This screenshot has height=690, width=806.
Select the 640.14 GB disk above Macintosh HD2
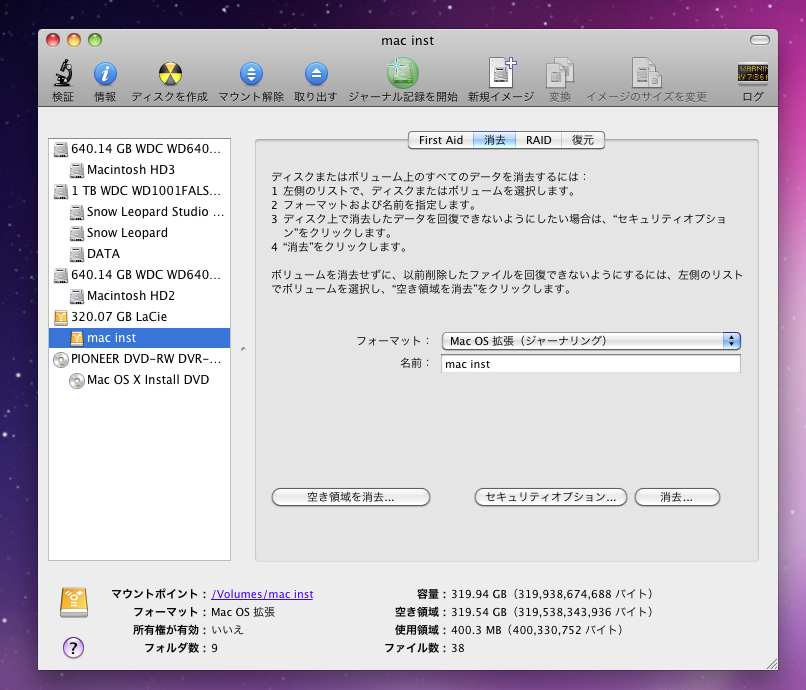pyautogui.click(x=139, y=275)
